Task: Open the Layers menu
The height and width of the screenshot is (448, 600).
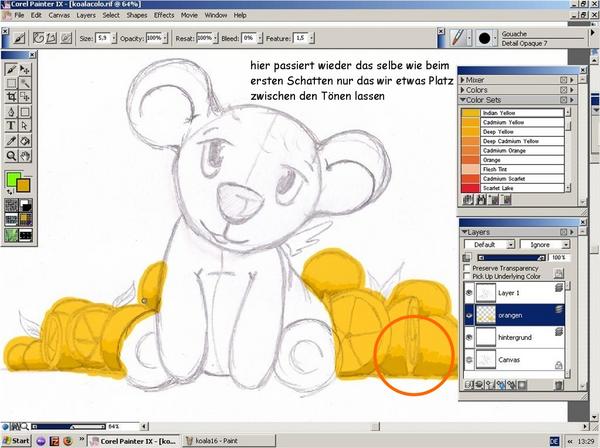Action: pos(86,15)
